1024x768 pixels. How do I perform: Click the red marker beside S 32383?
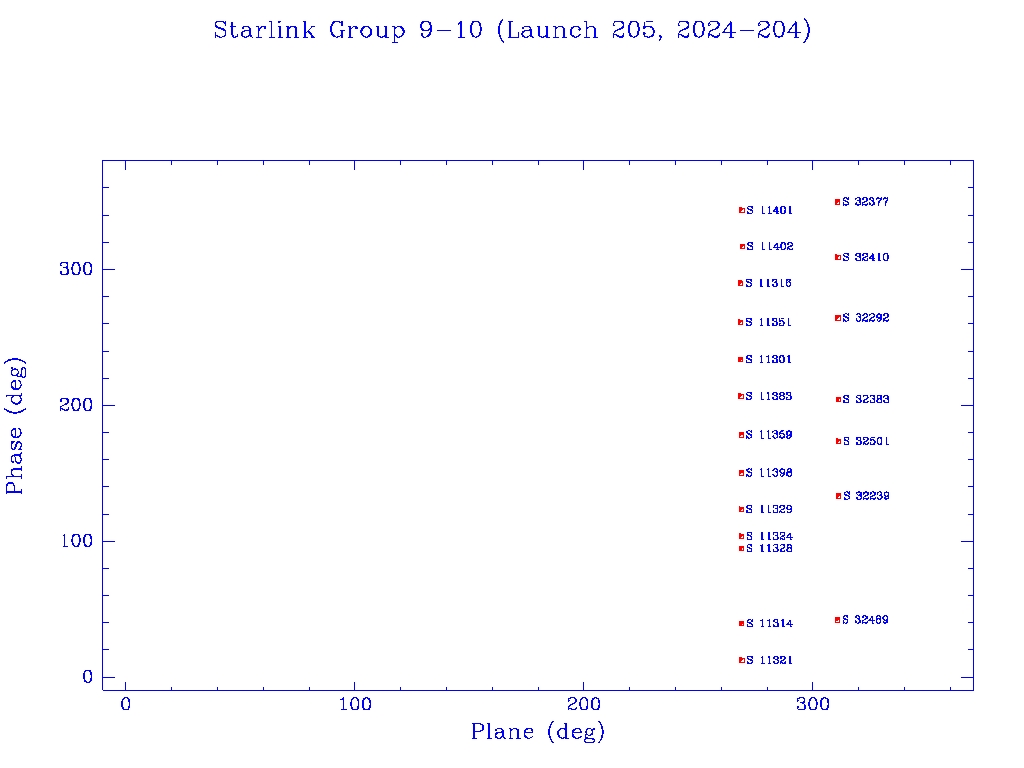pyautogui.click(x=839, y=400)
